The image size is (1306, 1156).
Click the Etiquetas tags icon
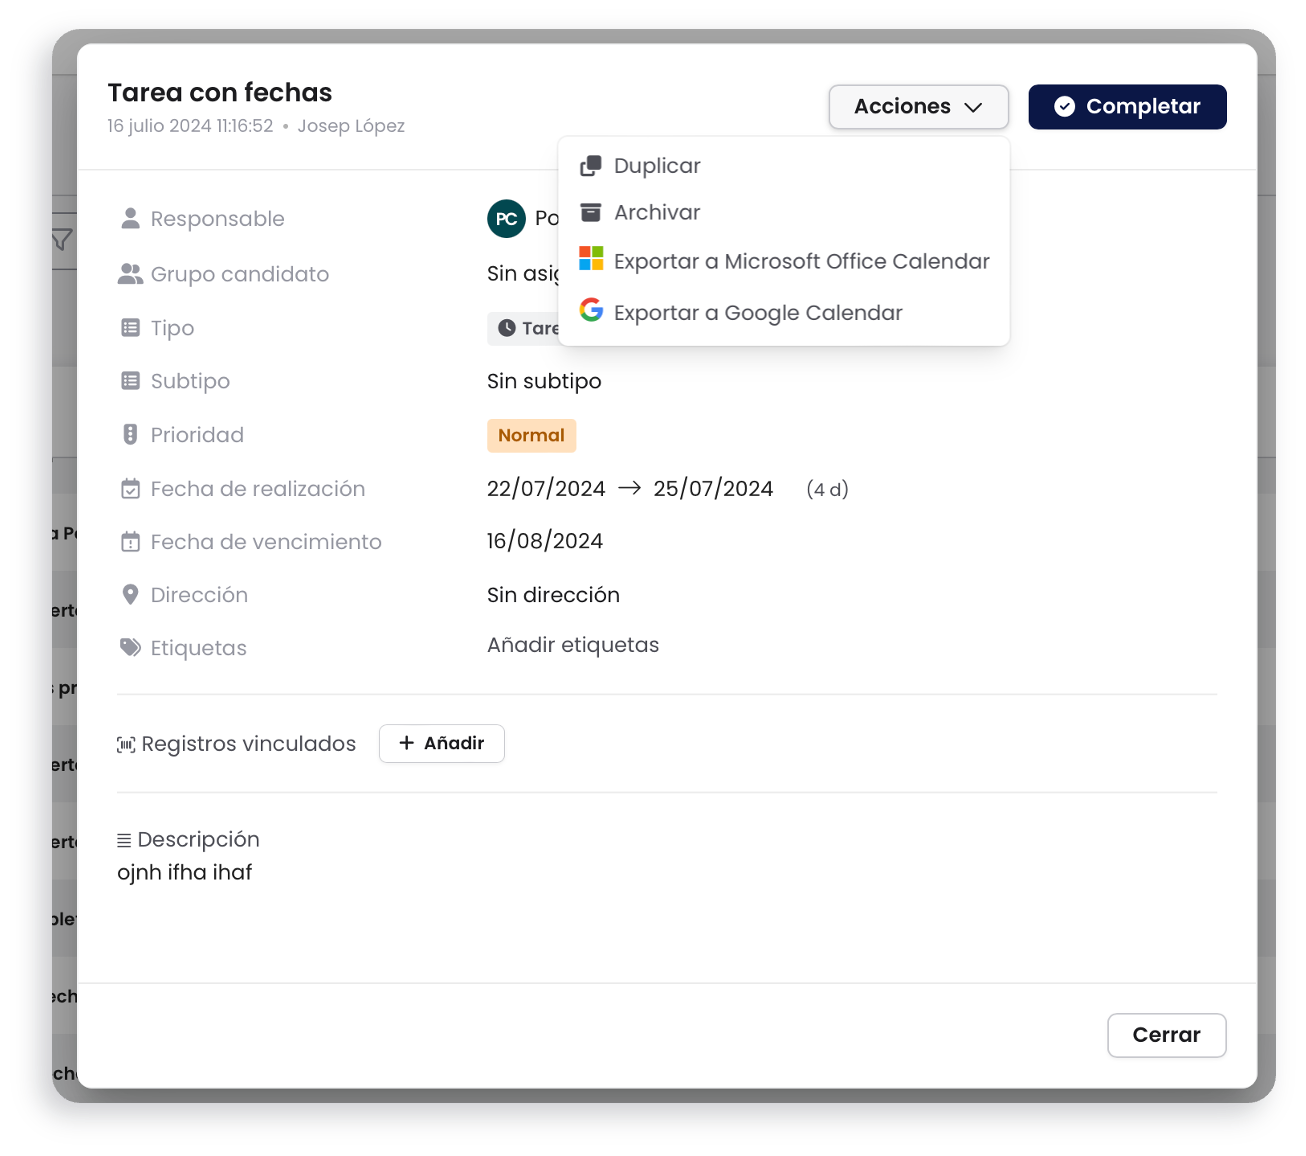(x=130, y=647)
